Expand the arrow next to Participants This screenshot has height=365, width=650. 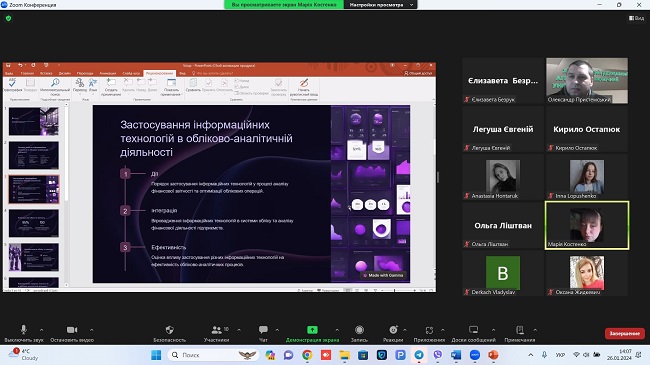click(x=239, y=330)
